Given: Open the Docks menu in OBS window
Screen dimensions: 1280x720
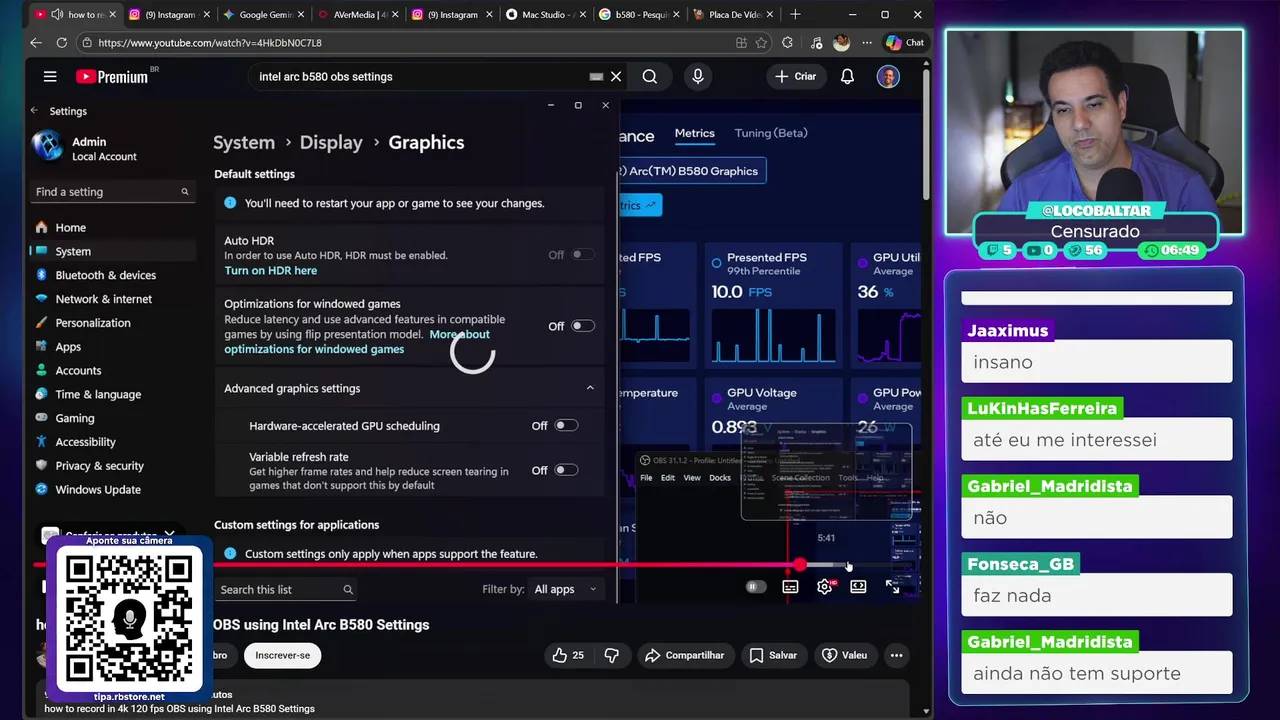Looking at the screenshot, I should point(720,478).
